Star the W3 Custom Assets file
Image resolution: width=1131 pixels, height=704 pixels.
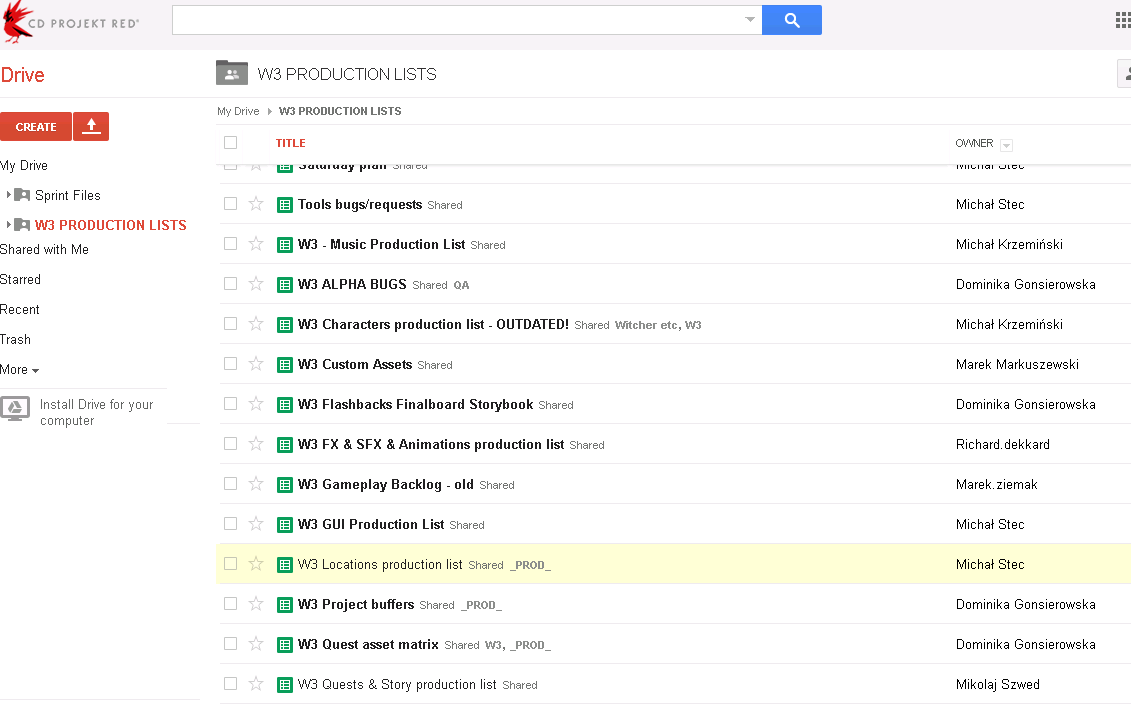pos(256,364)
